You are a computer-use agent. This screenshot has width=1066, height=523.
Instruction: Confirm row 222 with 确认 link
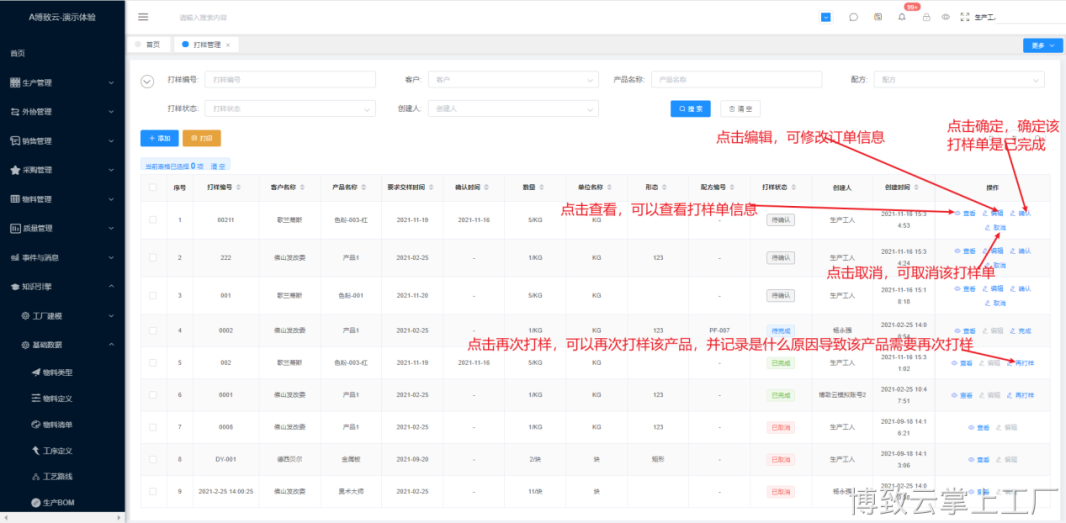[x=1020, y=251]
